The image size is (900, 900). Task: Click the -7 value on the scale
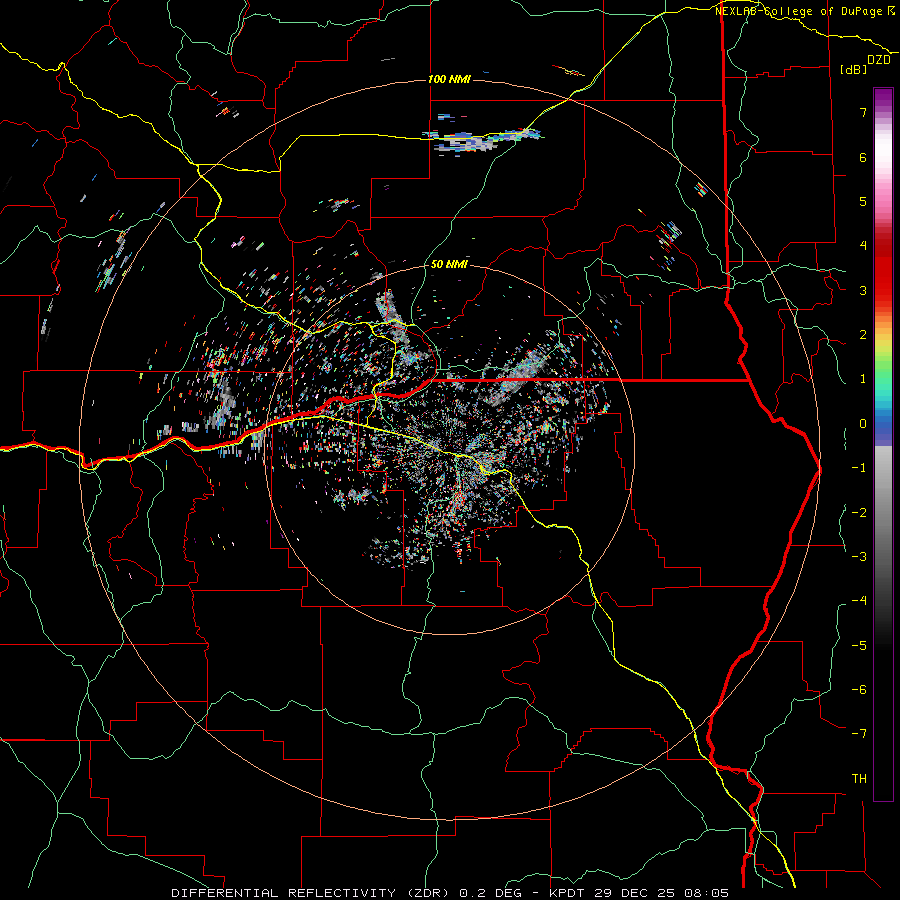click(x=859, y=734)
